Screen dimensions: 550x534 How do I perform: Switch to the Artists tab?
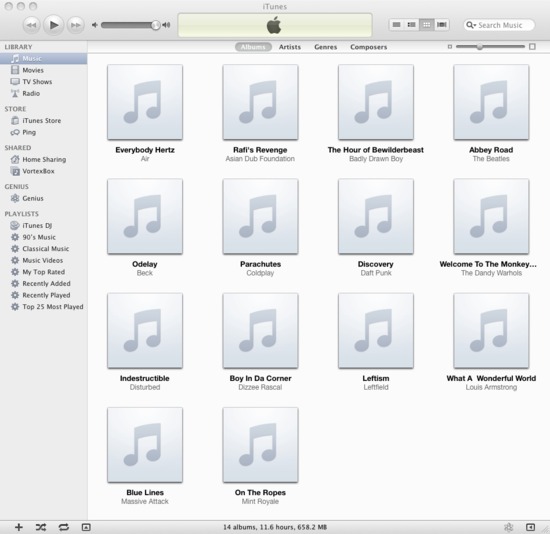click(x=290, y=47)
